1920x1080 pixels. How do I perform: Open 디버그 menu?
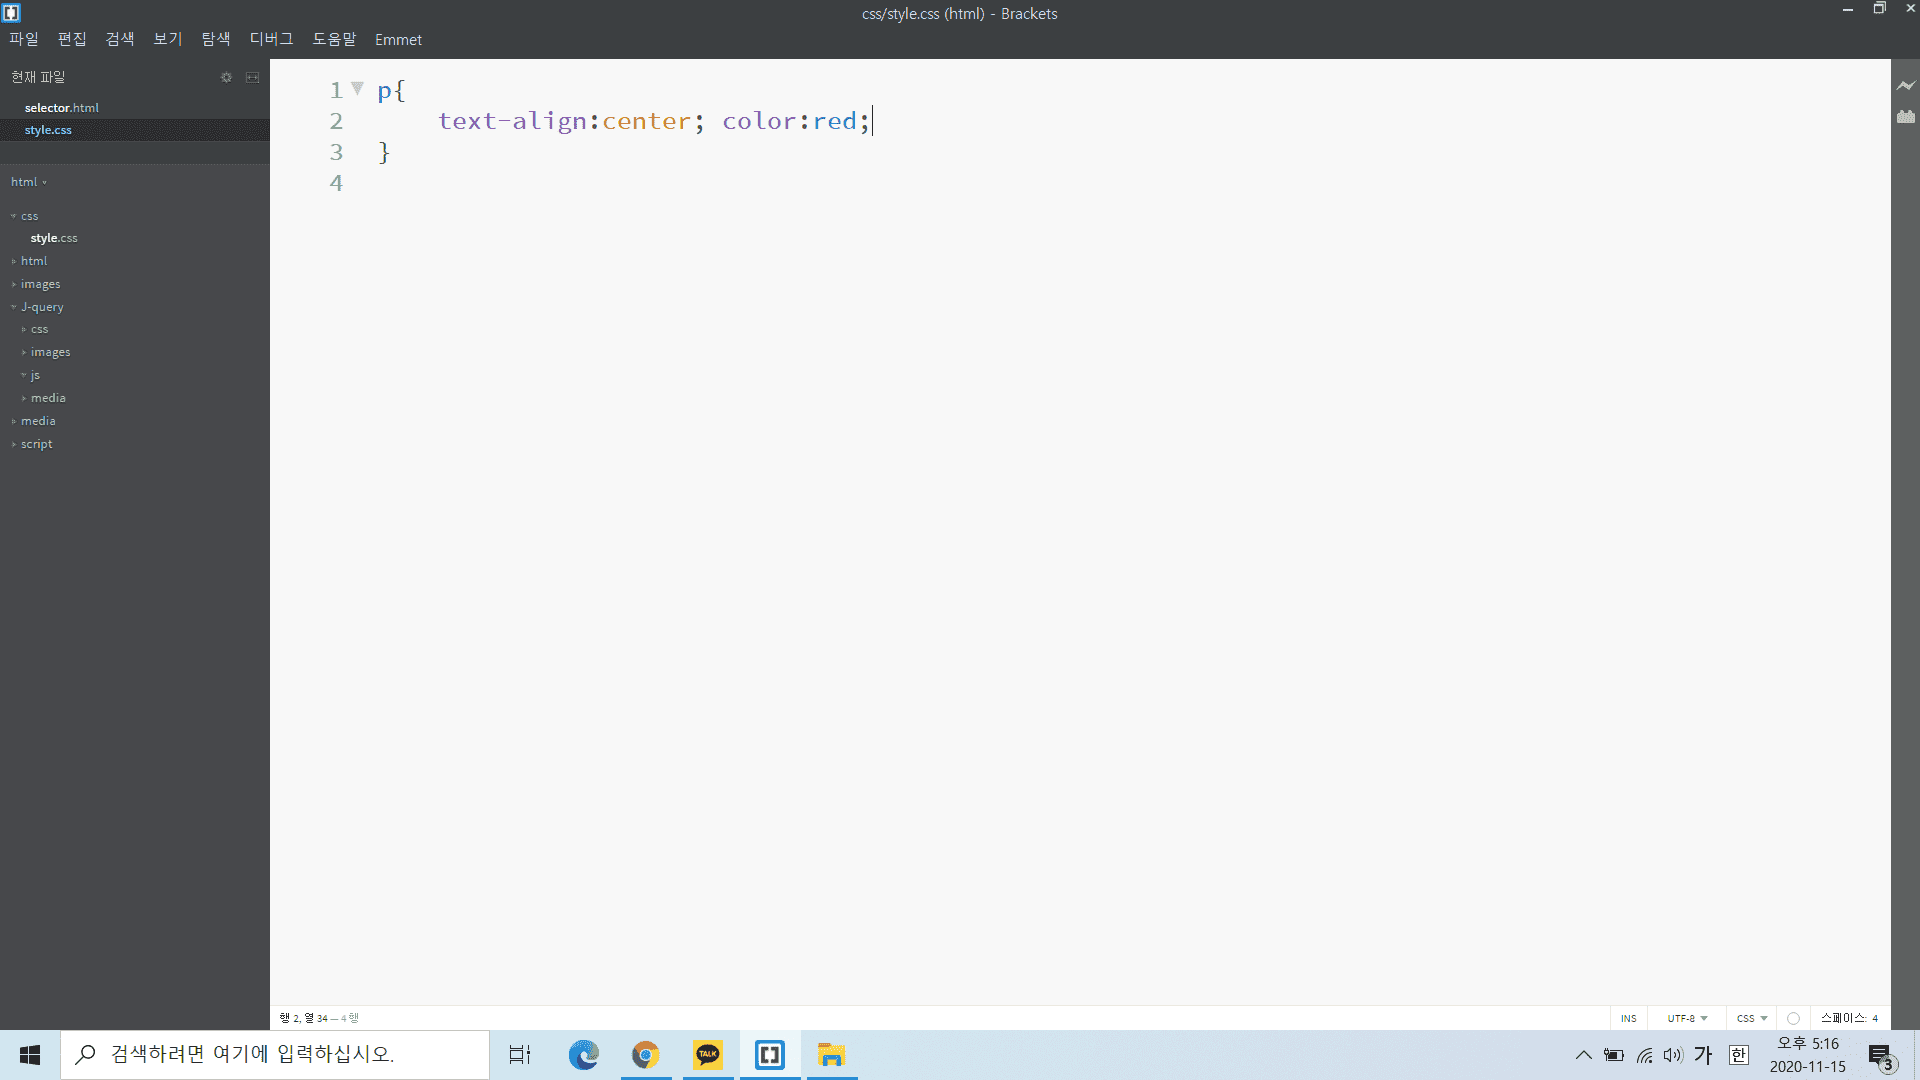tap(271, 39)
